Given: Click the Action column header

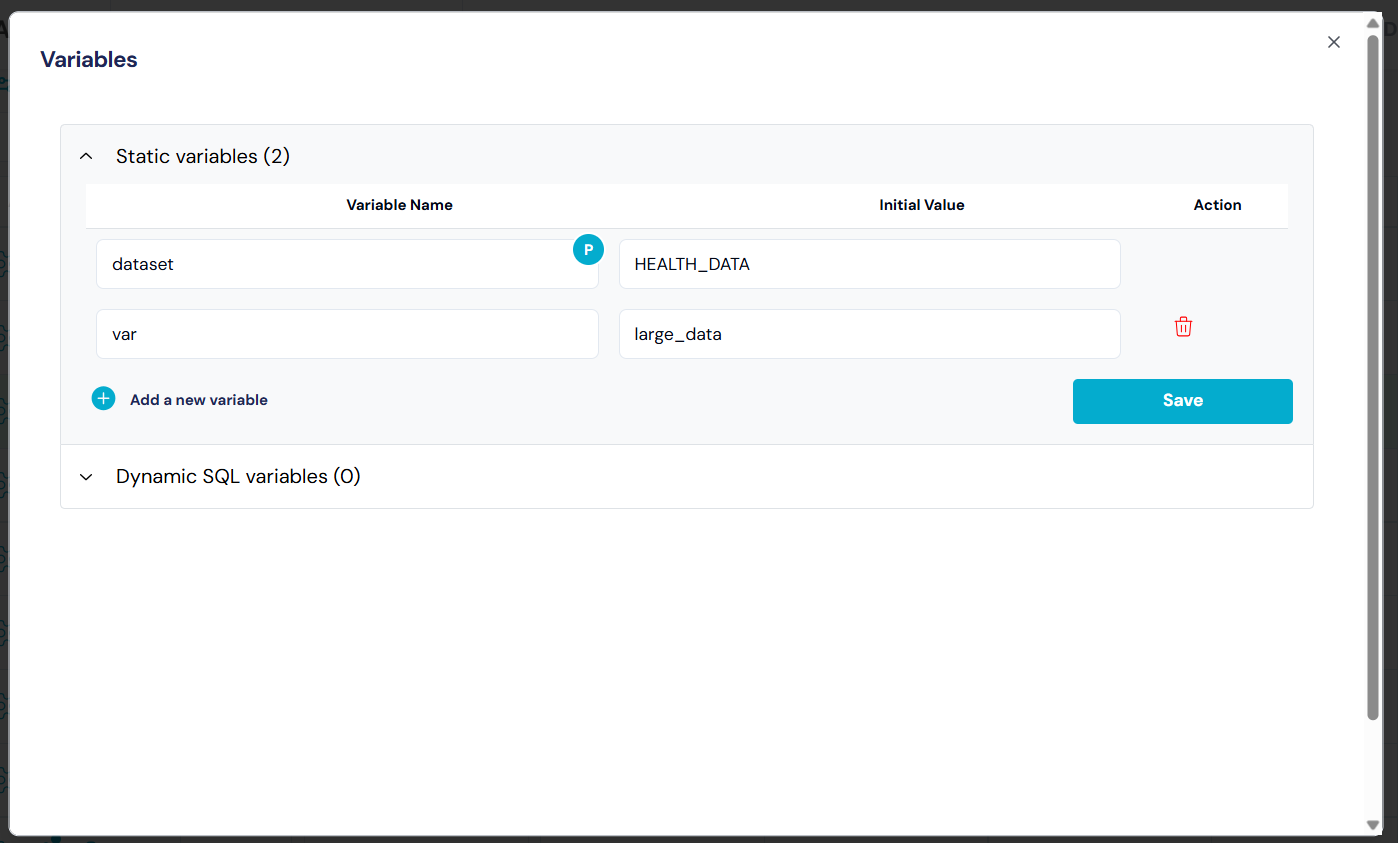Looking at the screenshot, I should pos(1217,205).
